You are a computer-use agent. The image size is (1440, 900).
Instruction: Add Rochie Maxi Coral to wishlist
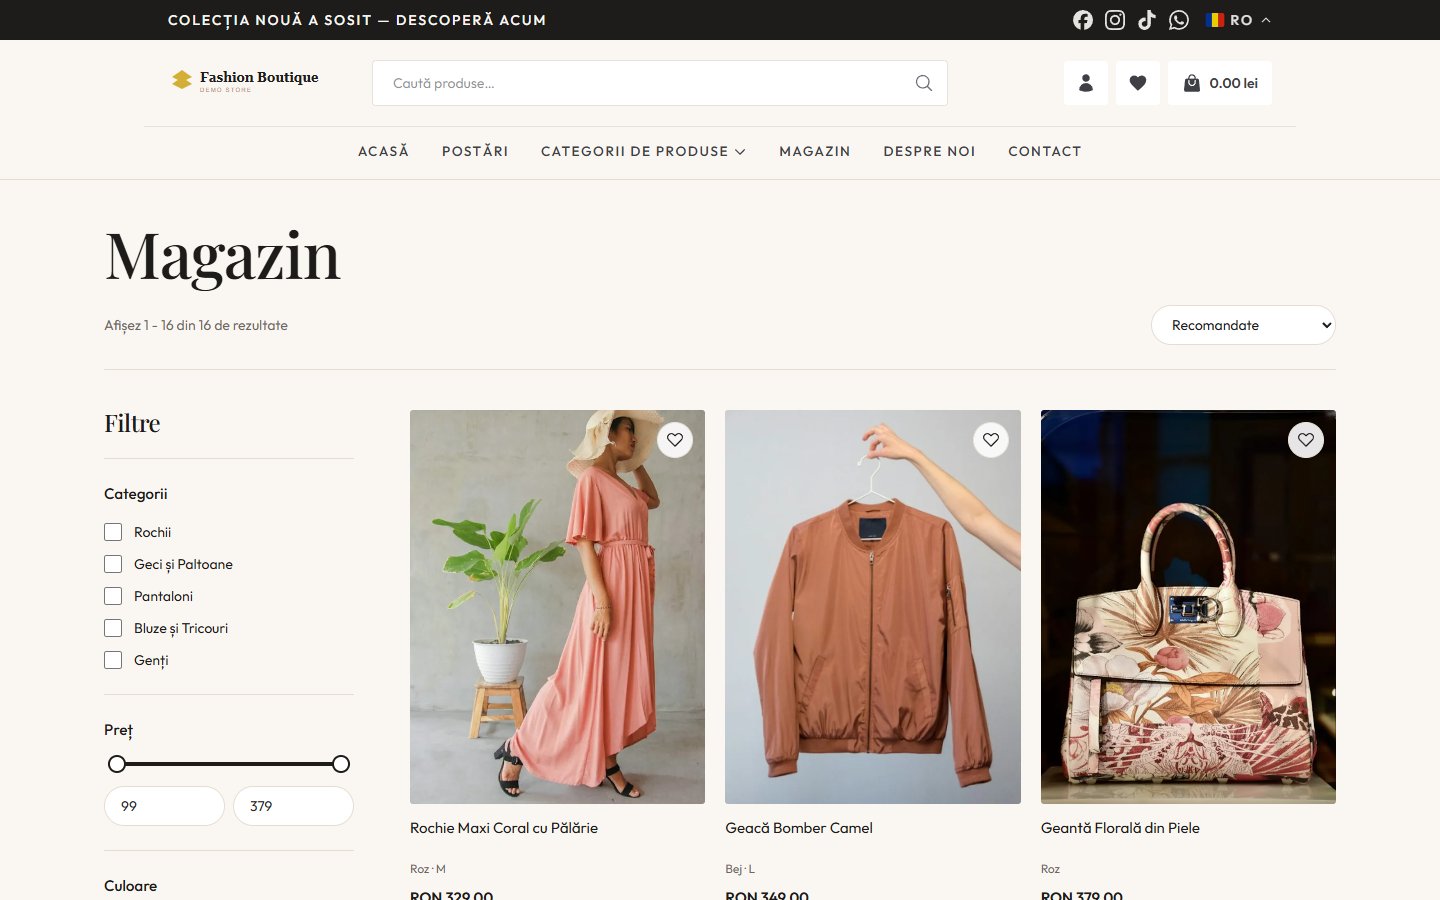(675, 440)
